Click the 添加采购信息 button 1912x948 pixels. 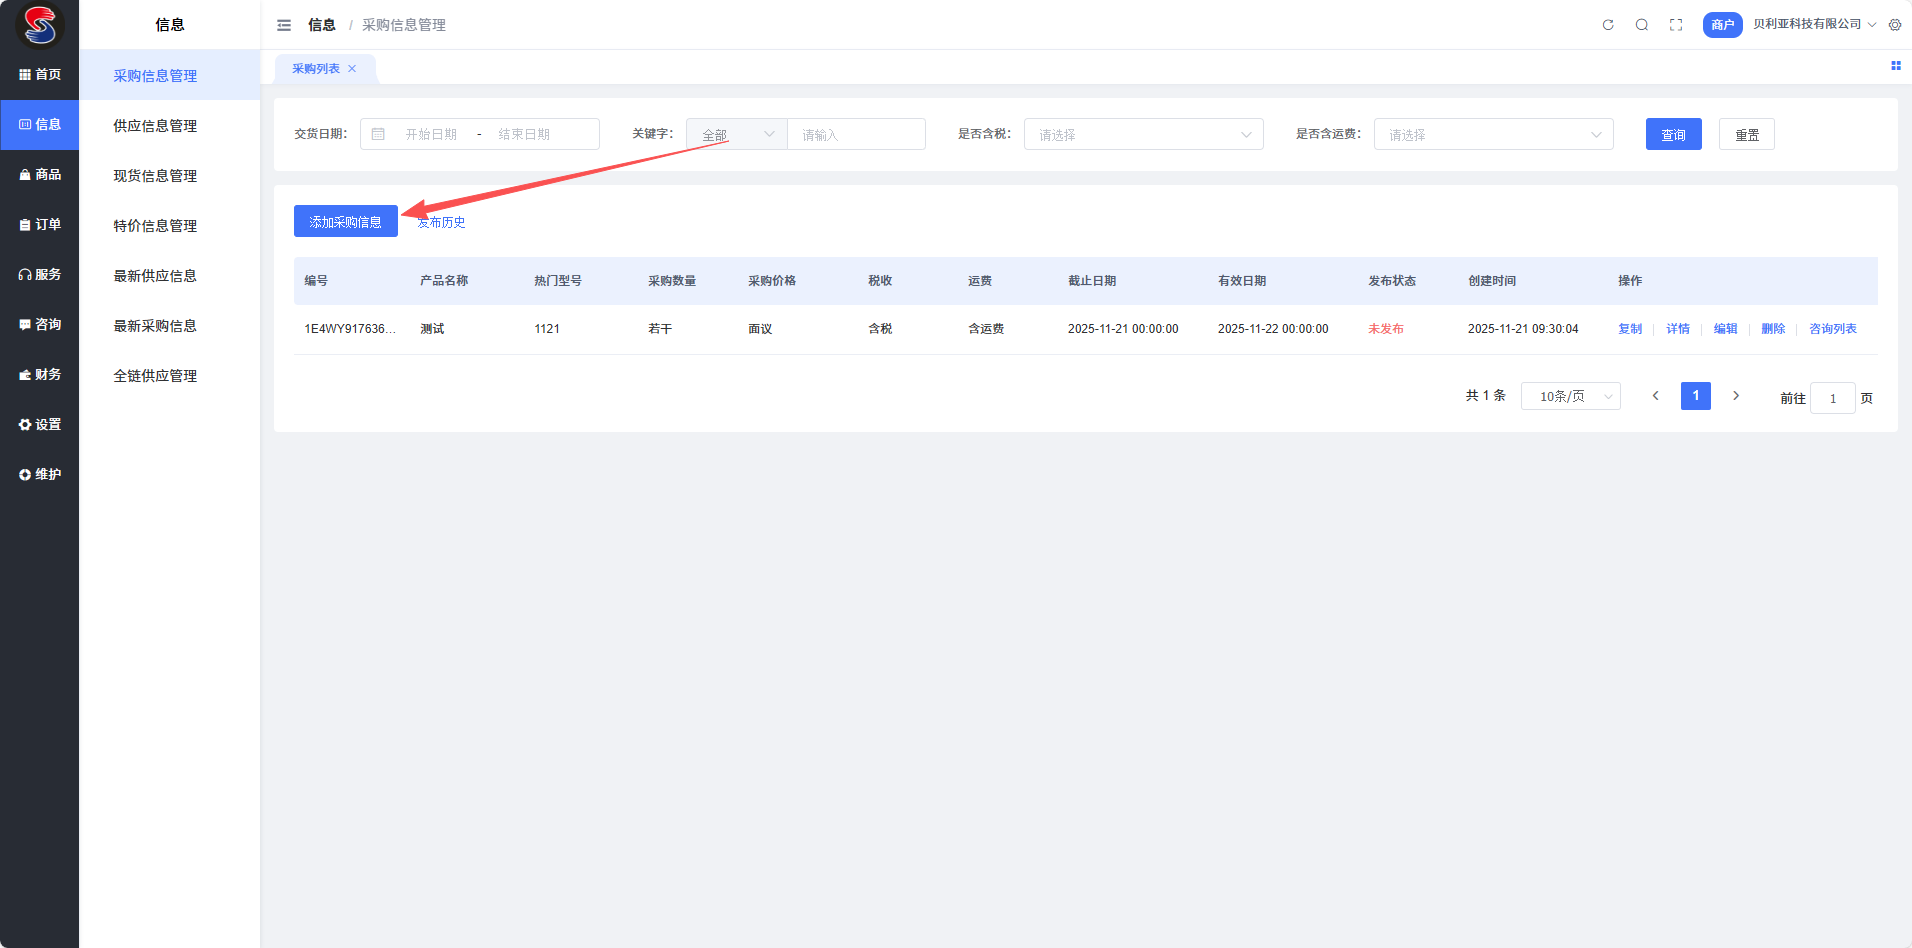point(345,221)
